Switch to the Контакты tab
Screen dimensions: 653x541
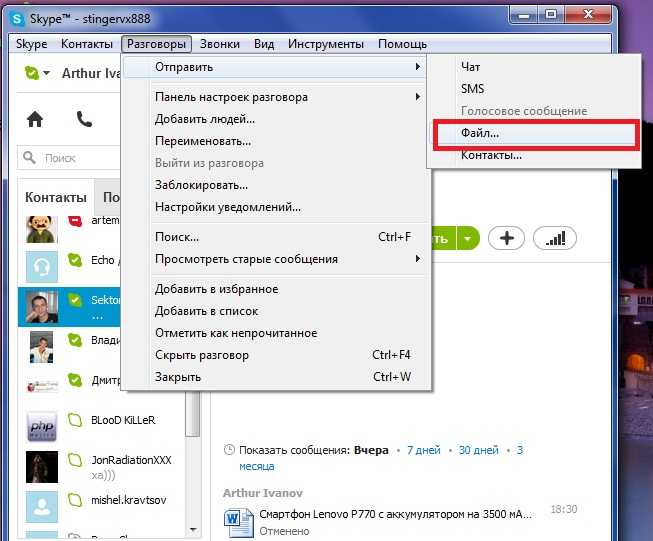point(56,197)
